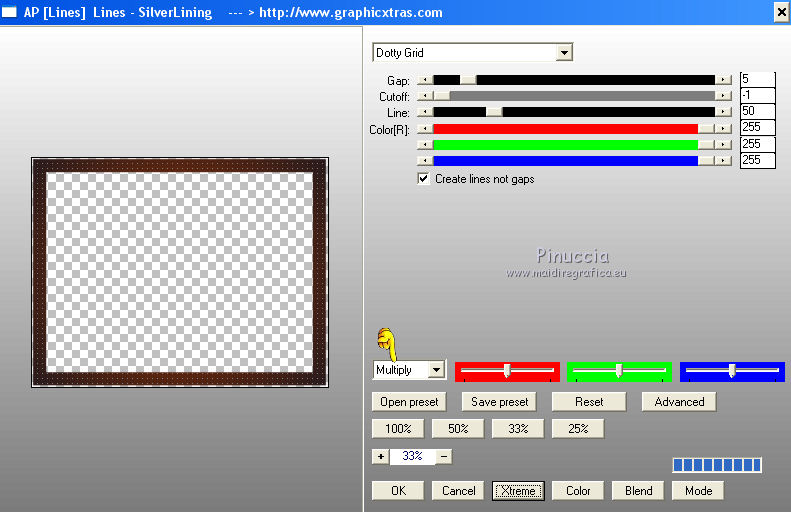
Task: Click left arrow of Line slider
Action: click(x=425, y=112)
